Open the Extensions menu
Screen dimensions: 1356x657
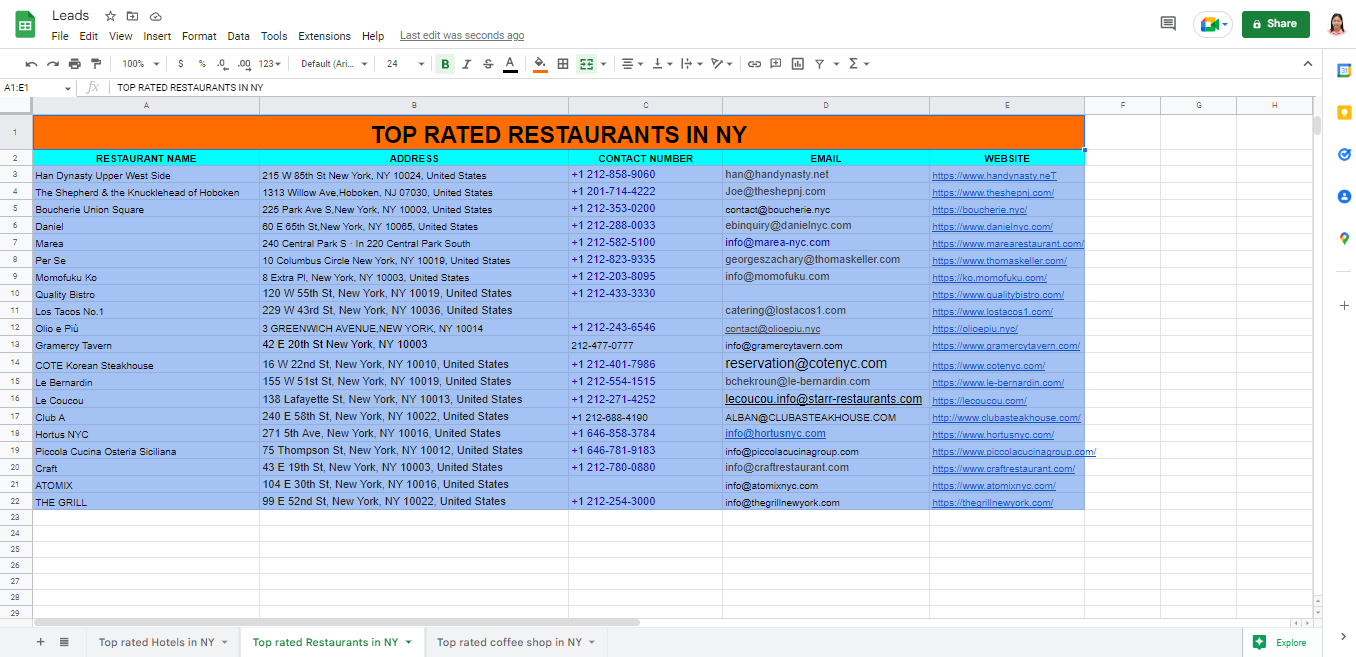(324, 36)
